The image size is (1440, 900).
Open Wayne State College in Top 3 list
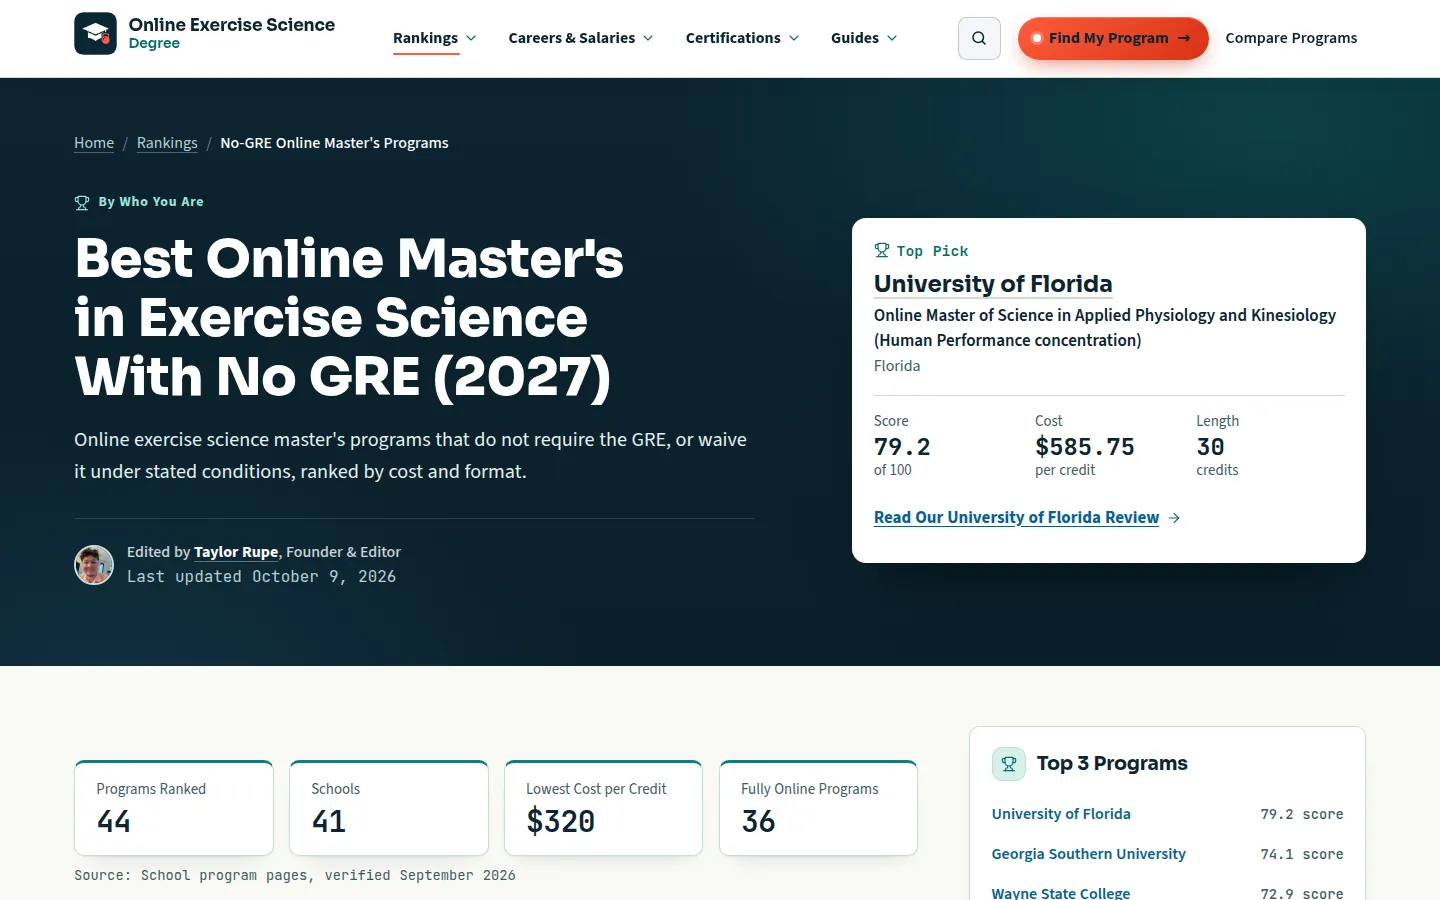pos(1061,893)
